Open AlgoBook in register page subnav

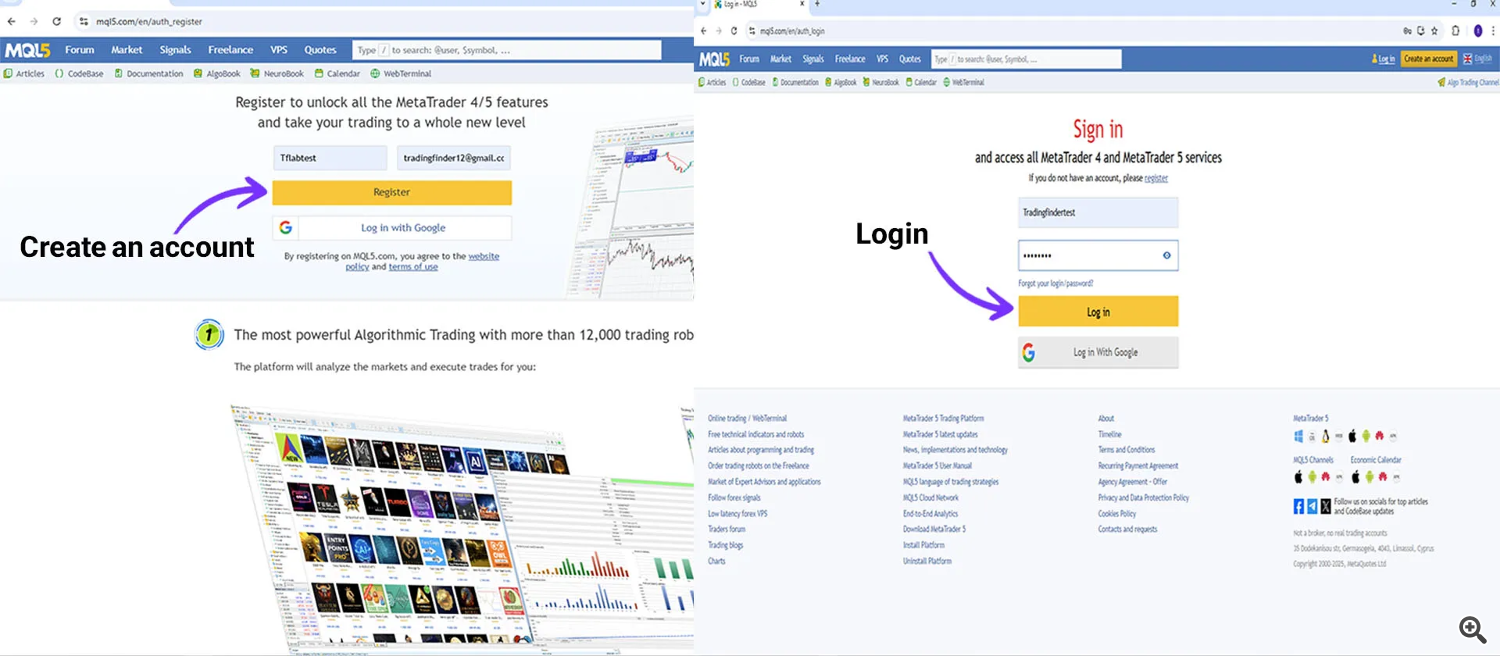pyautogui.click(x=218, y=73)
